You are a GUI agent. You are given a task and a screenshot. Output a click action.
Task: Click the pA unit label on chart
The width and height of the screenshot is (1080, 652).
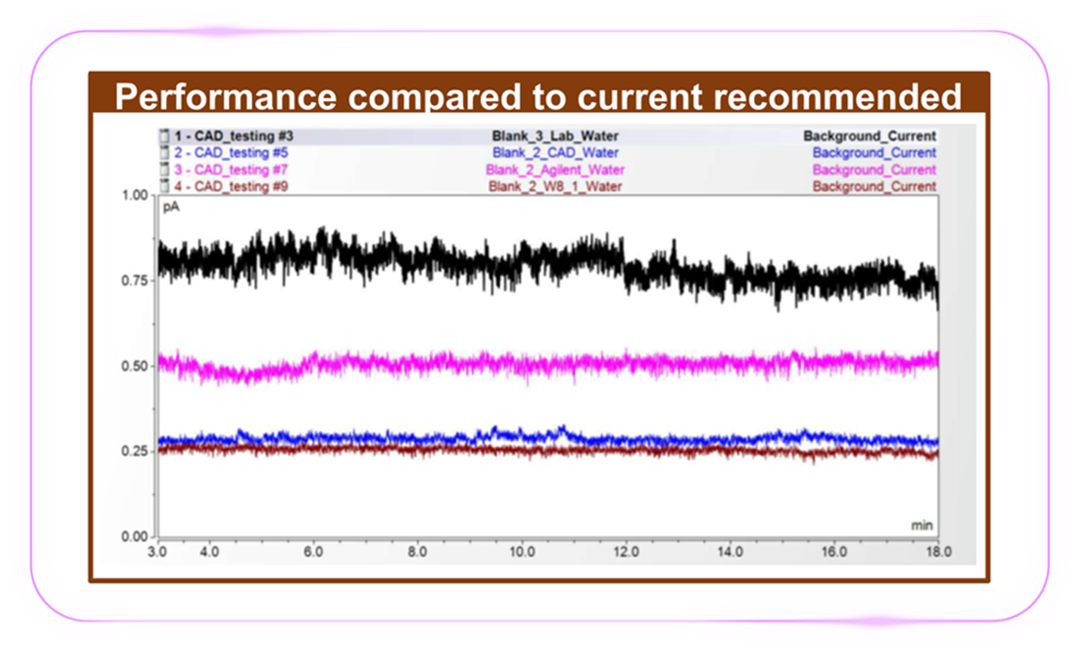pyautogui.click(x=171, y=207)
